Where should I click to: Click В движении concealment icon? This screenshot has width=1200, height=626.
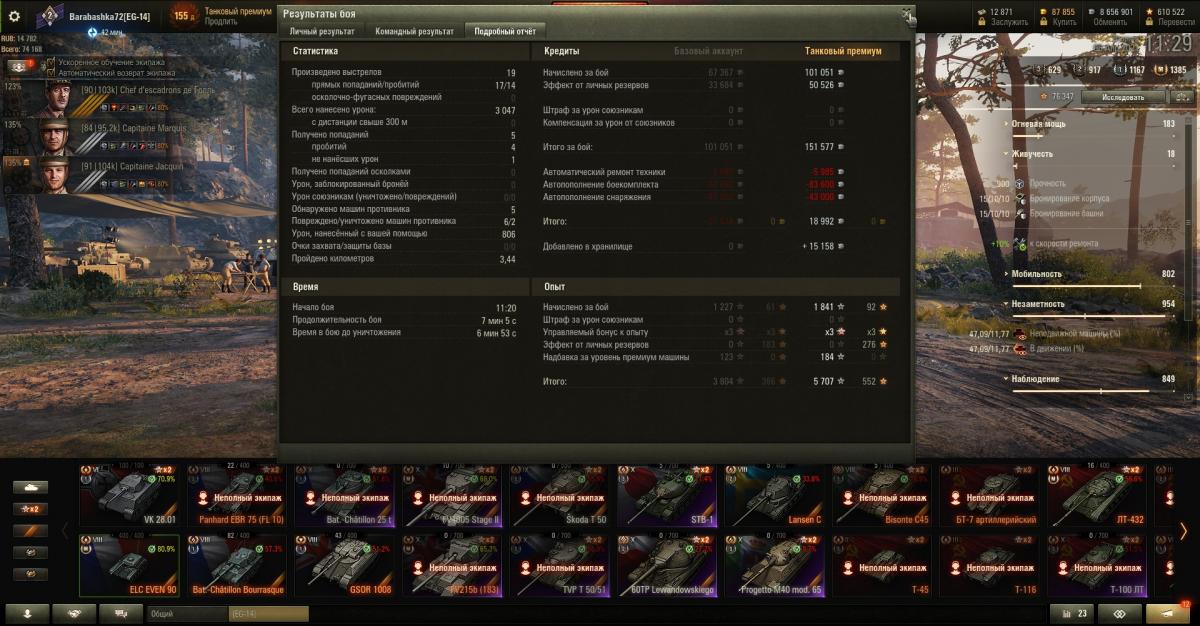[x=1020, y=348]
